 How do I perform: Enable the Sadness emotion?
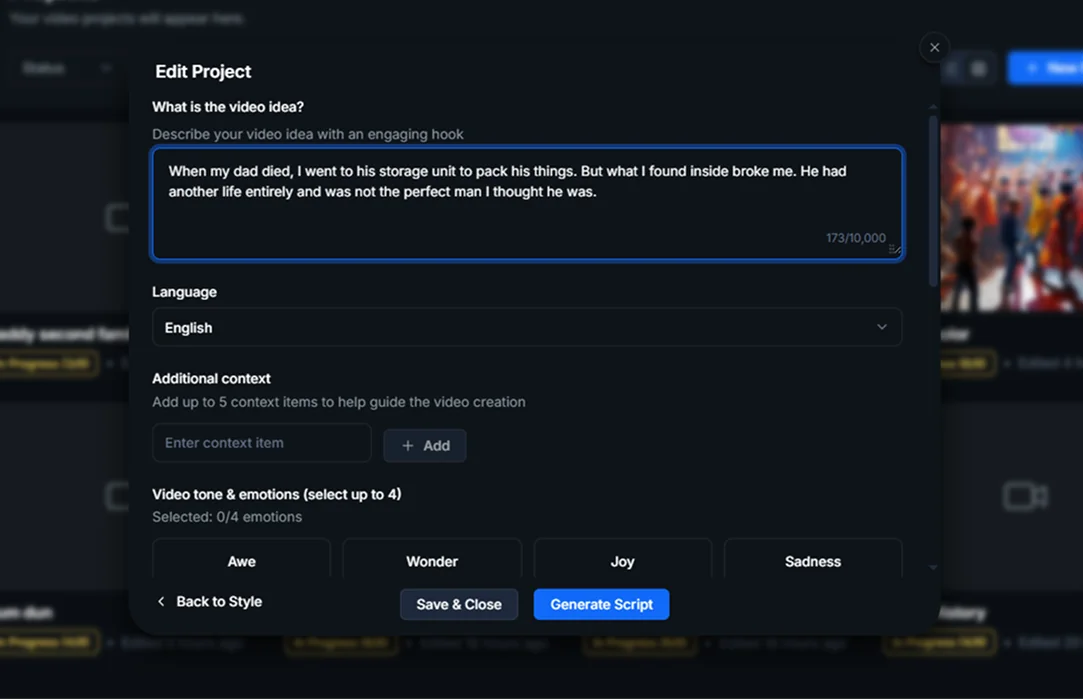click(813, 561)
